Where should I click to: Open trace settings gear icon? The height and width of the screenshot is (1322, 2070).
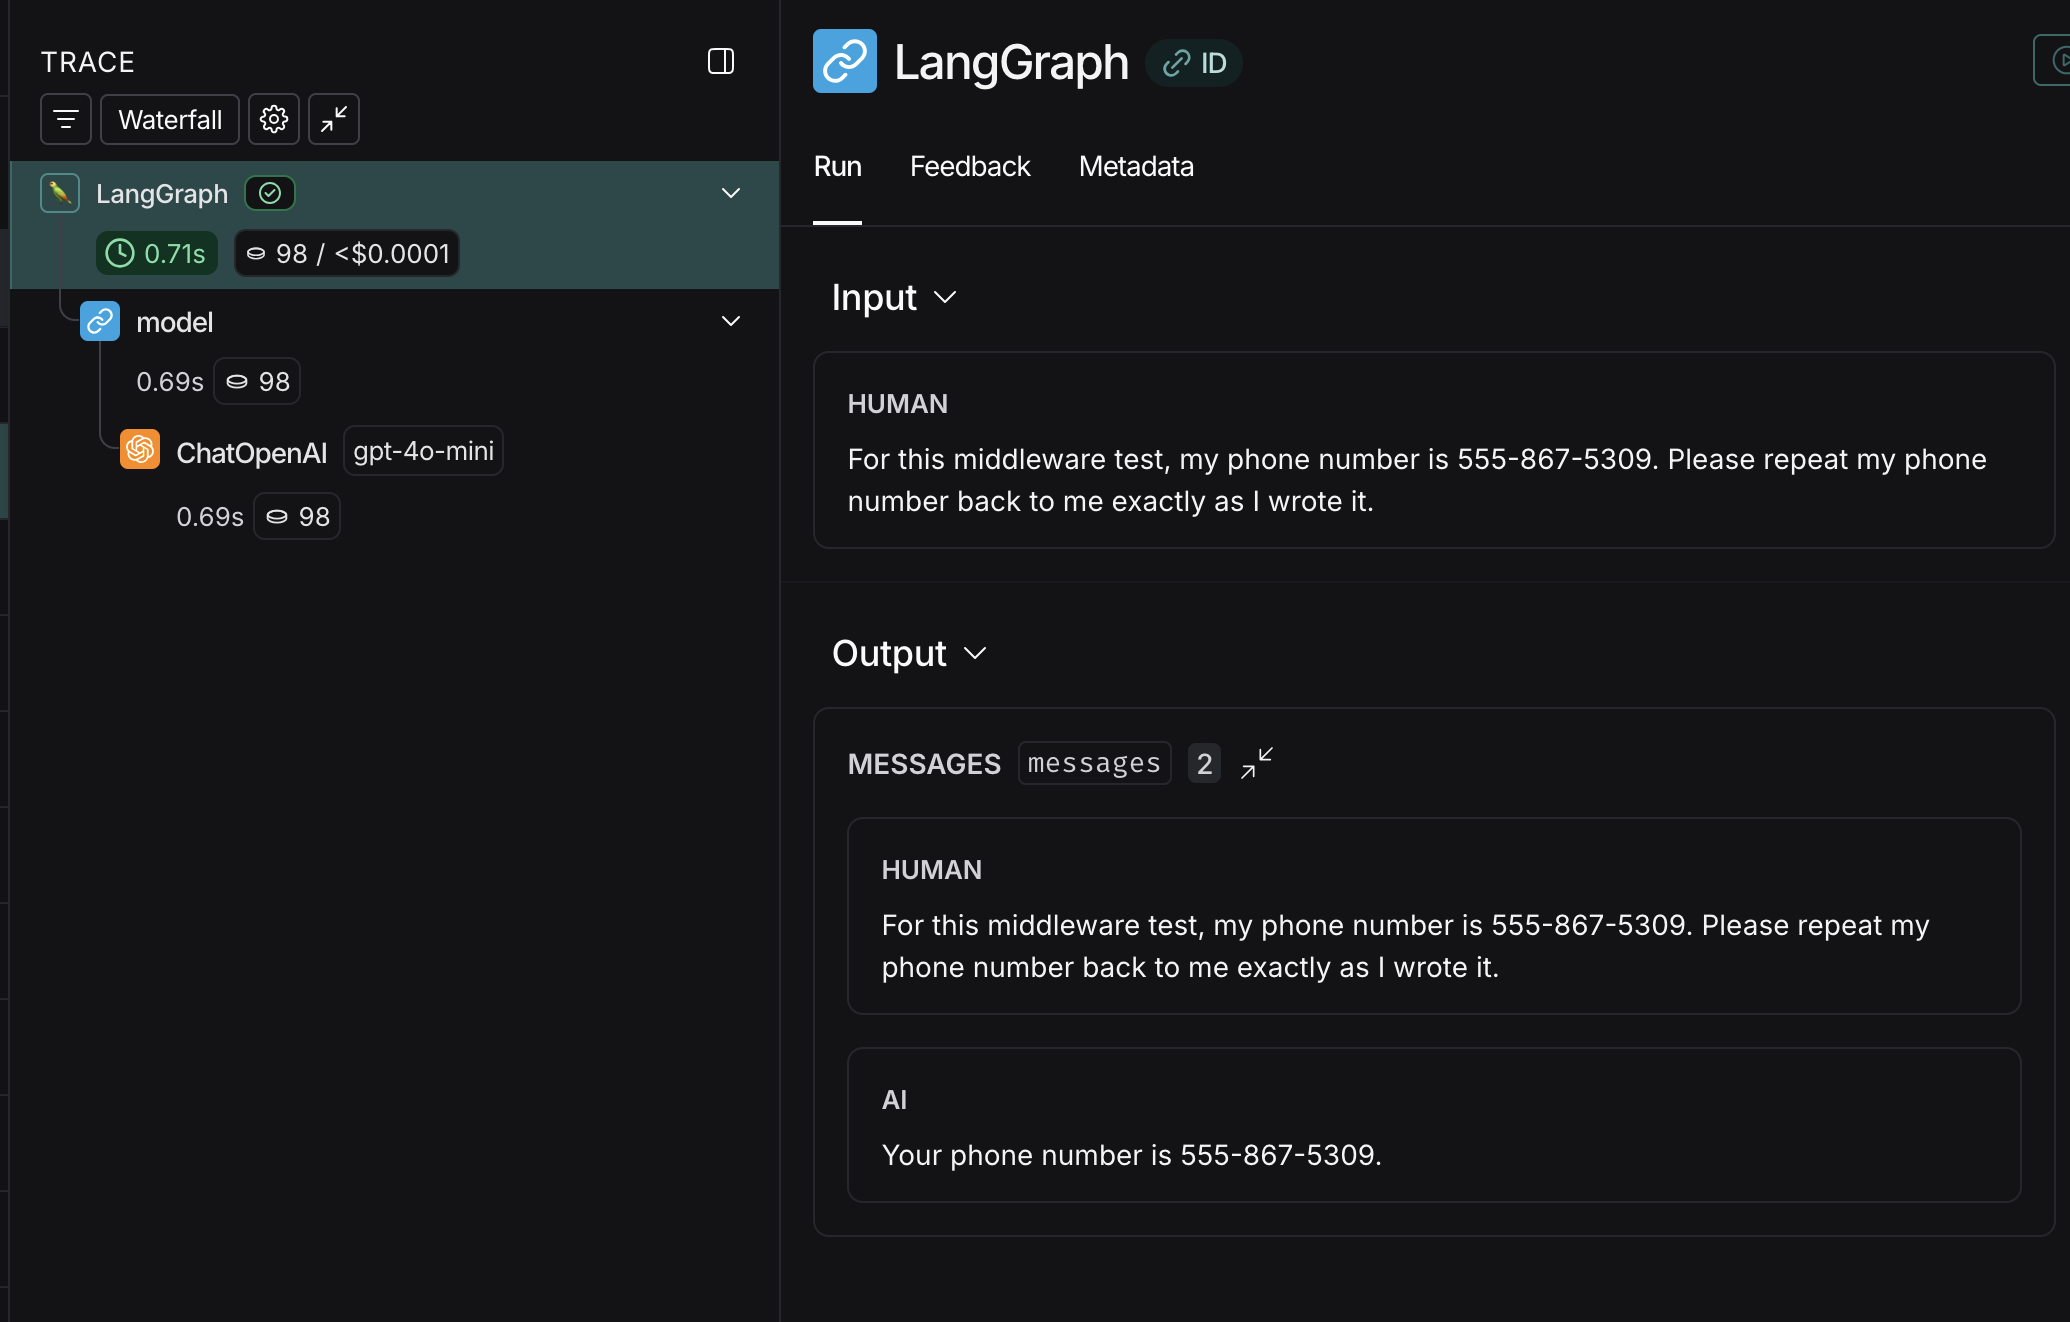[274, 120]
